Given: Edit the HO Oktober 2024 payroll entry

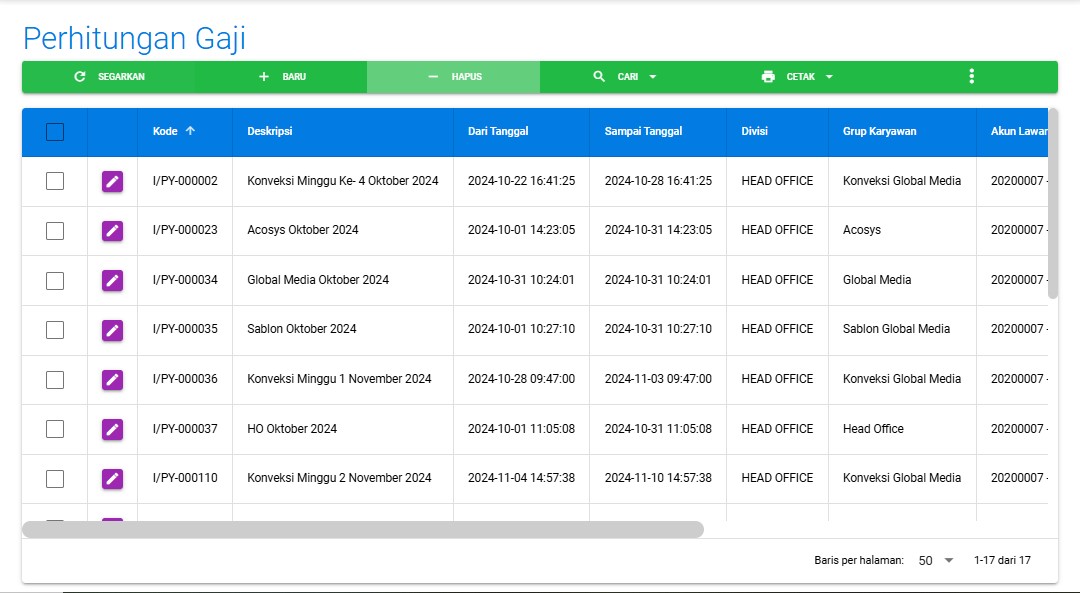Looking at the screenshot, I should tap(112, 429).
